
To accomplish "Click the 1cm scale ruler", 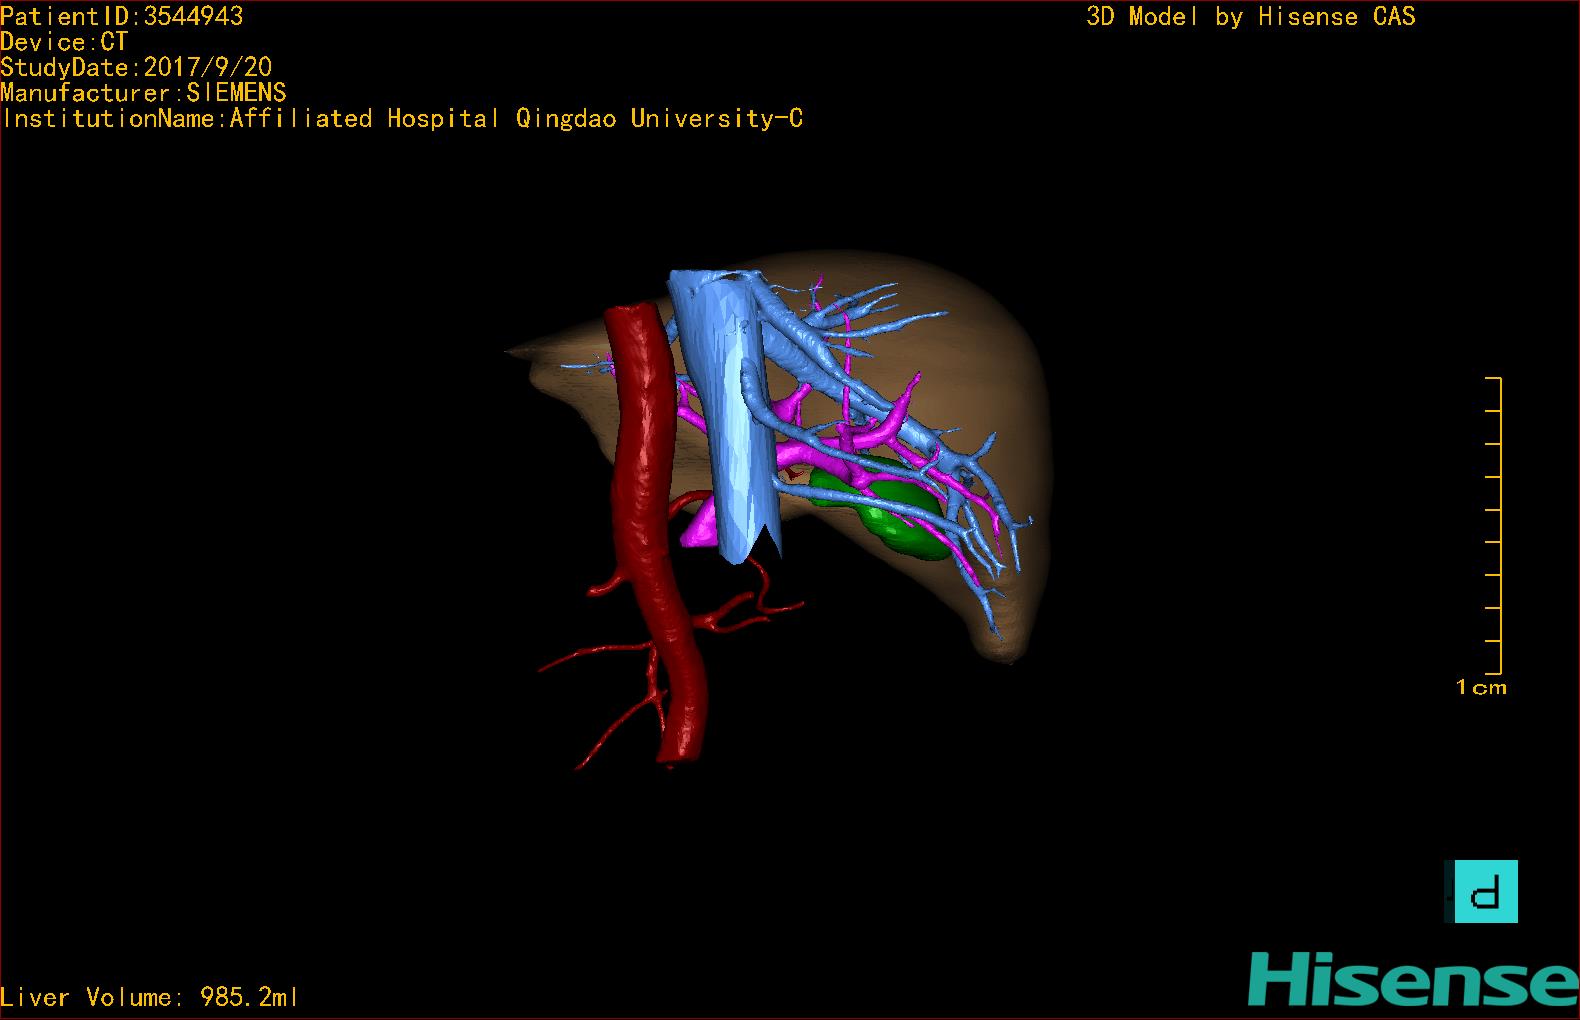I will click(1493, 526).
